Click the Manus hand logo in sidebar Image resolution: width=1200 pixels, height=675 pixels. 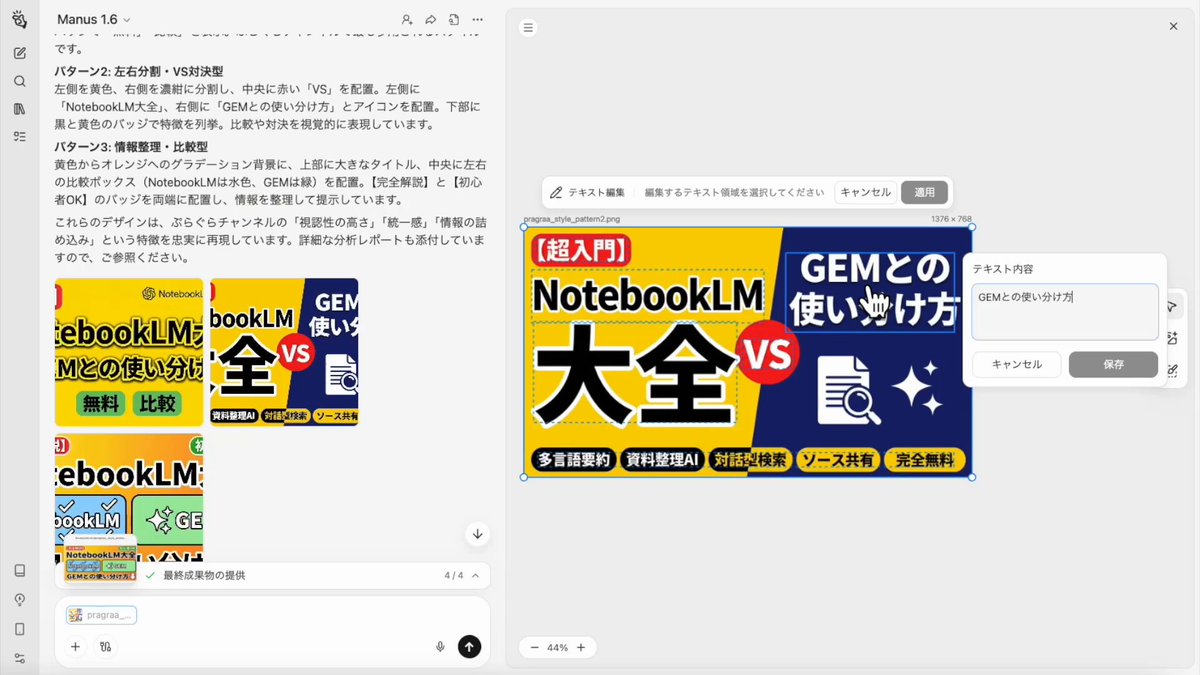[x=19, y=19]
